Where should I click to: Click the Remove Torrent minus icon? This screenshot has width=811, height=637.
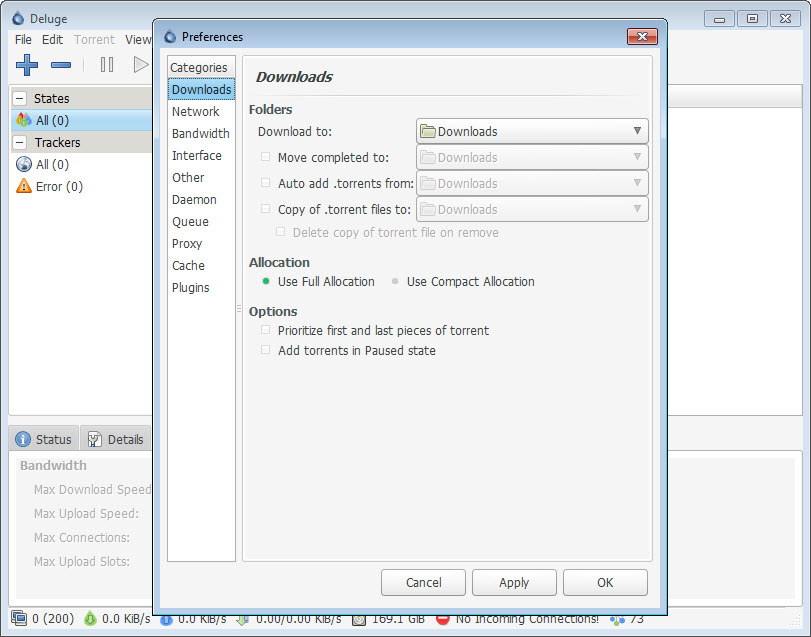click(61, 65)
